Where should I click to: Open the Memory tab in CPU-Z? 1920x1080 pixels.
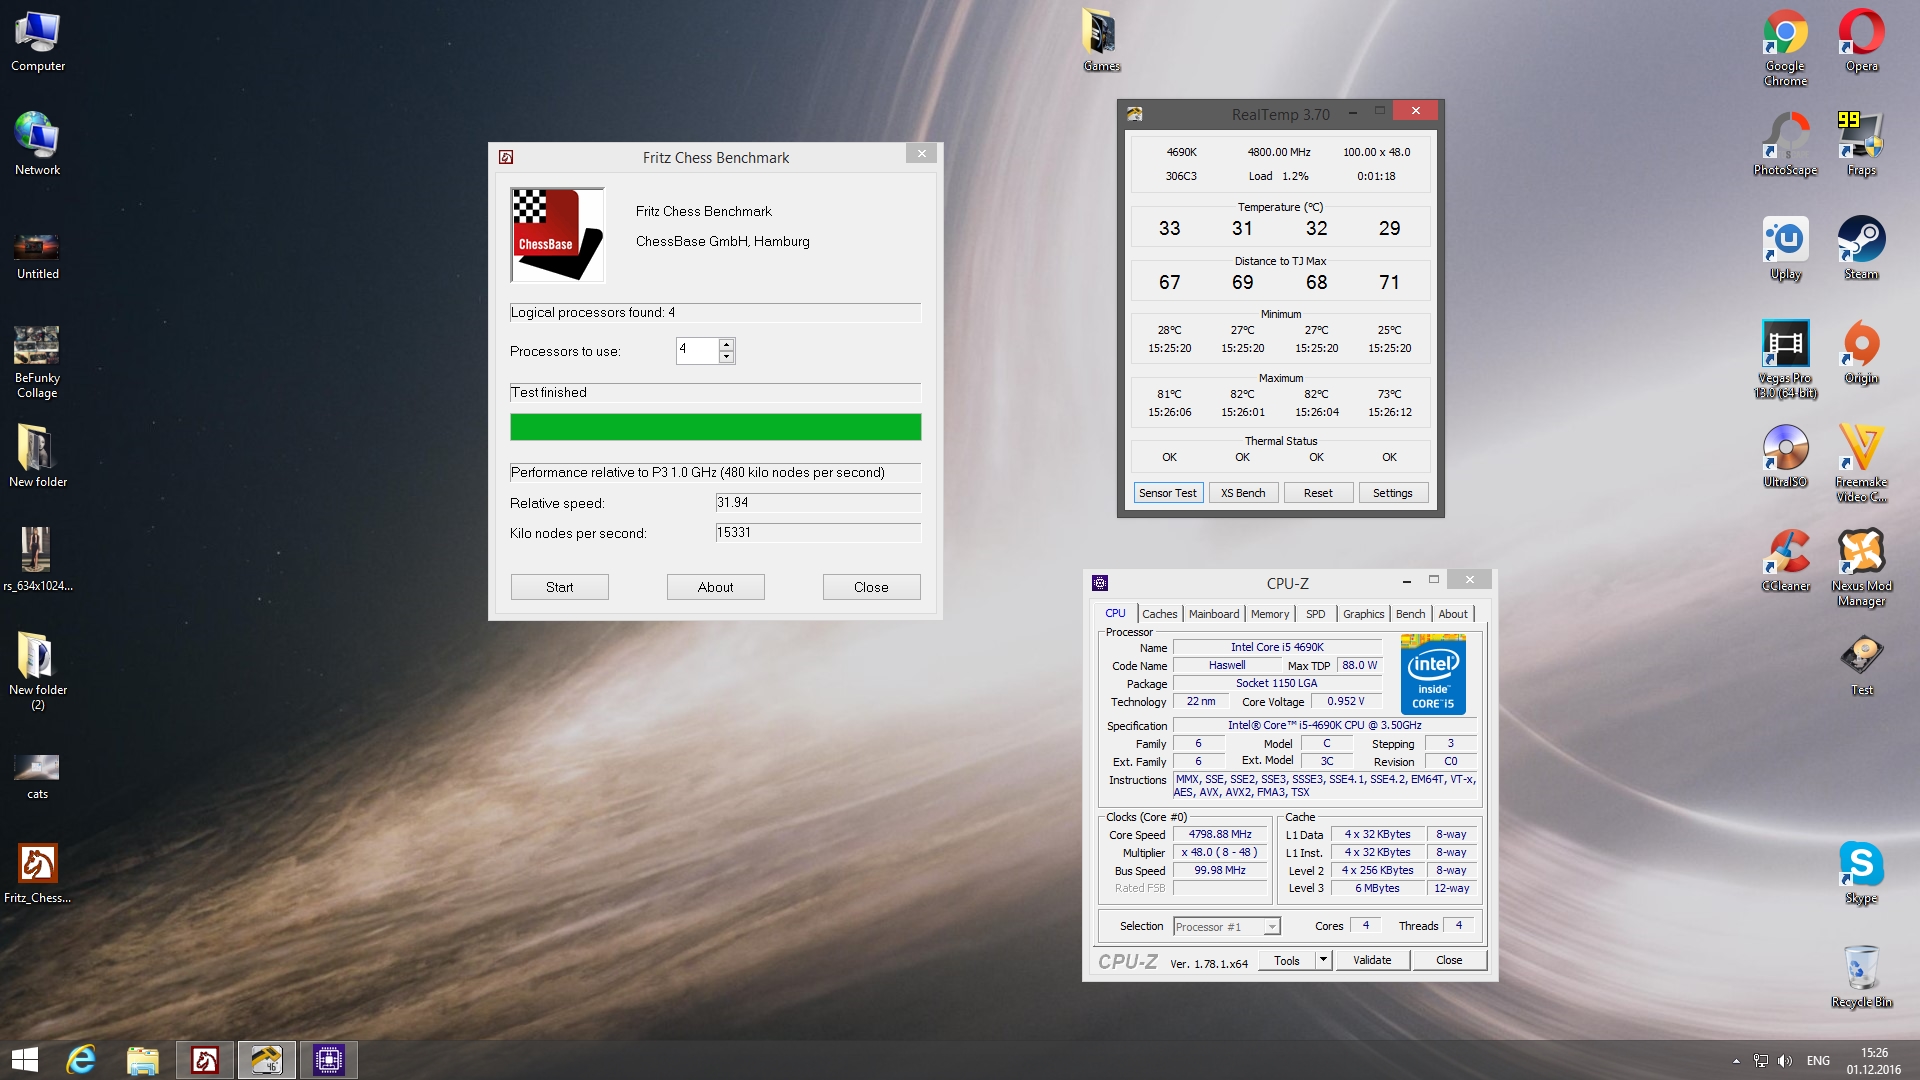coord(1269,614)
